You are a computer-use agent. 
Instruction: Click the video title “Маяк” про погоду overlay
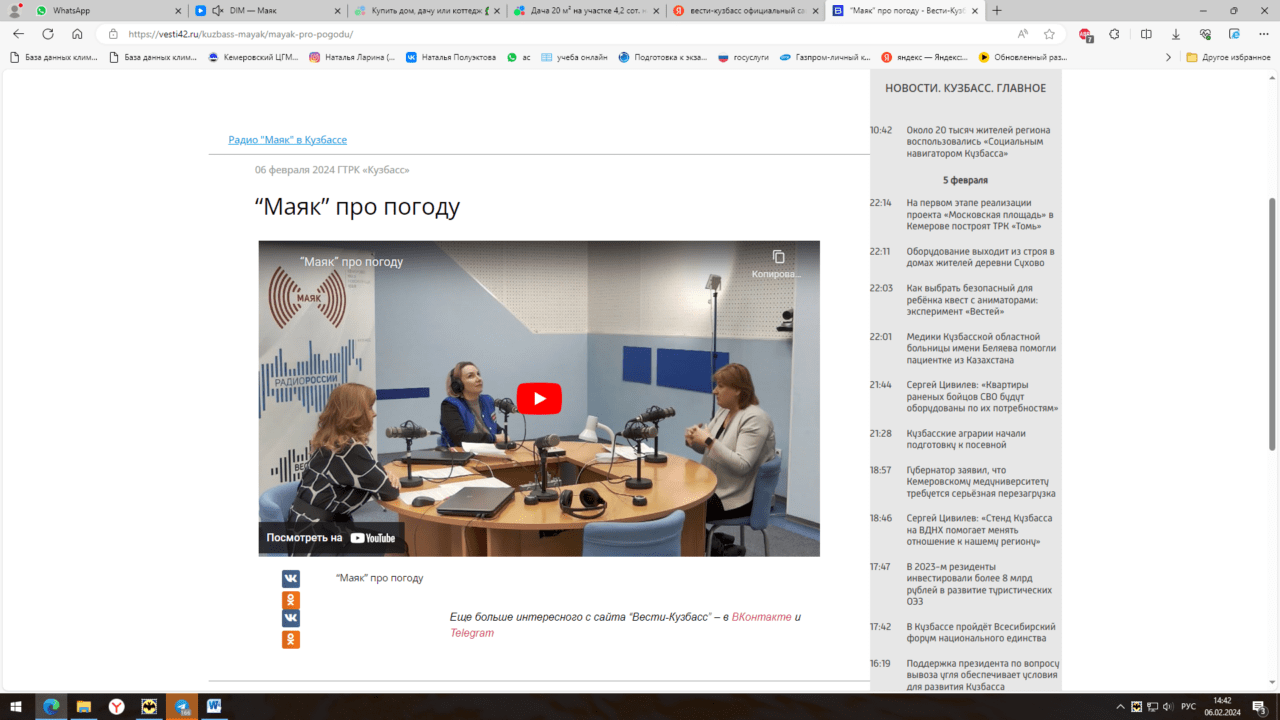coord(351,262)
